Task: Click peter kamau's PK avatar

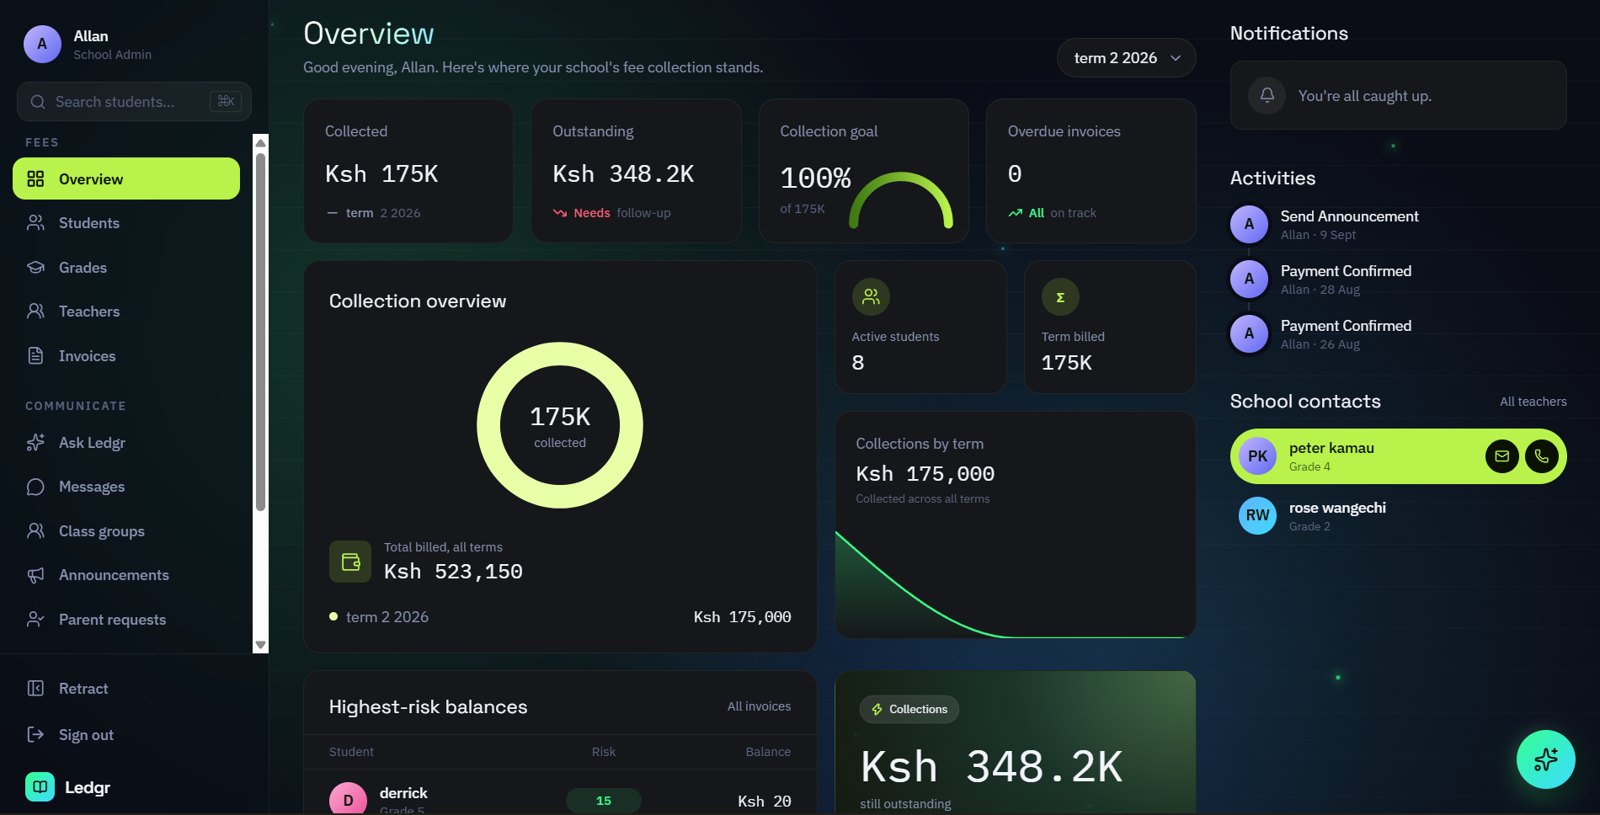Action: 1258,456
